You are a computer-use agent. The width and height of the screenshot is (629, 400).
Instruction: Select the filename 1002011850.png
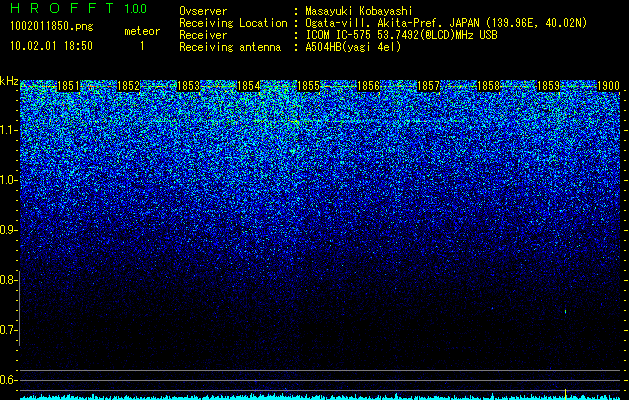tap(52, 27)
